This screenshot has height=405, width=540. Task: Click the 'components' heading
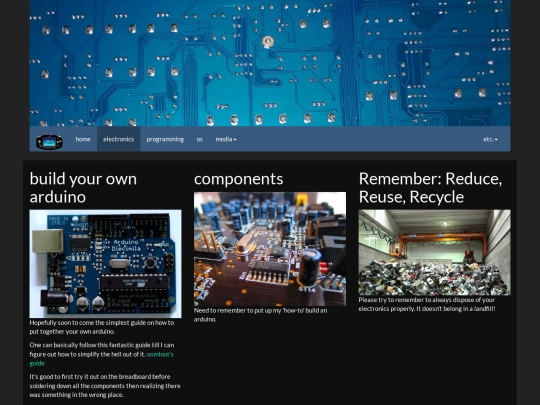pyautogui.click(x=238, y=179)
